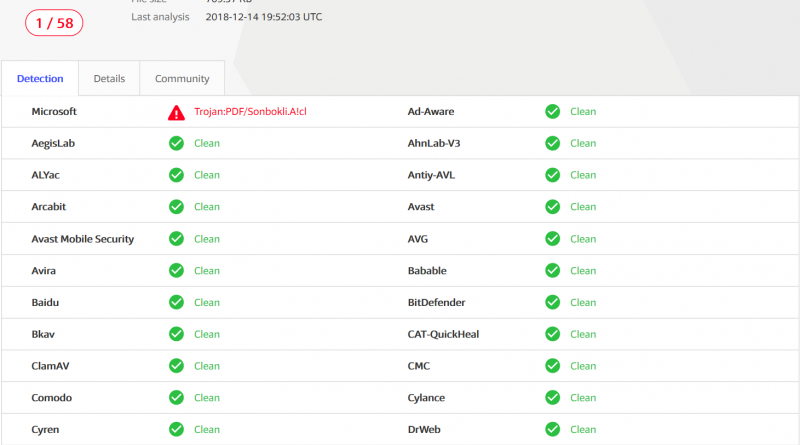Click the Clean result for ClamAV
This screenshot has width=800, height=445.
207,366
